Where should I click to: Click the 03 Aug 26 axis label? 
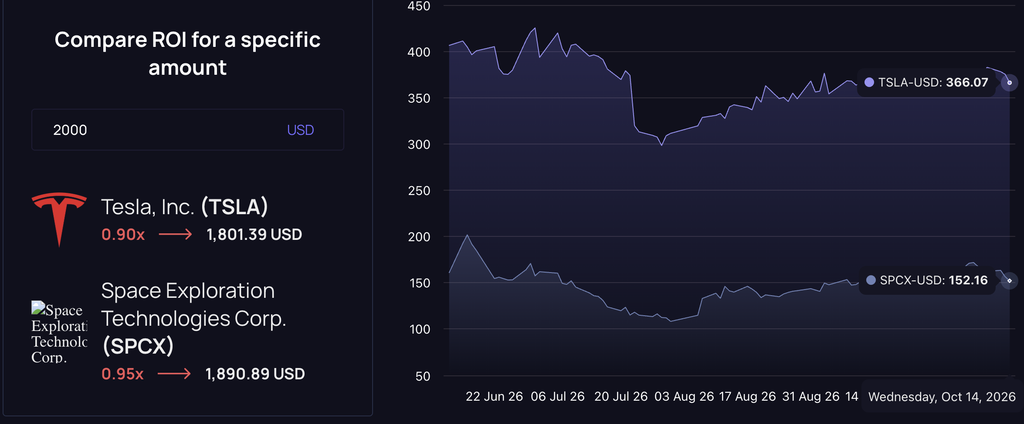click(684, 397)
